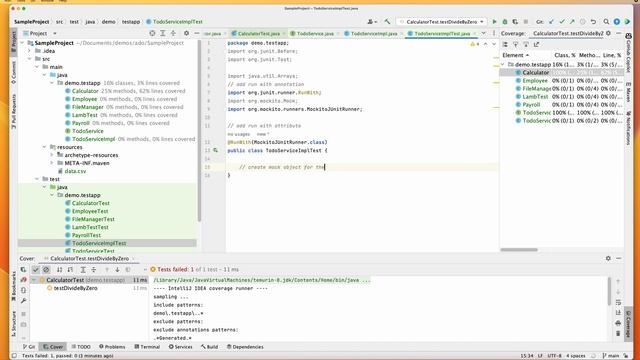Click the Build project hammer icon

(x=387, y=22)
